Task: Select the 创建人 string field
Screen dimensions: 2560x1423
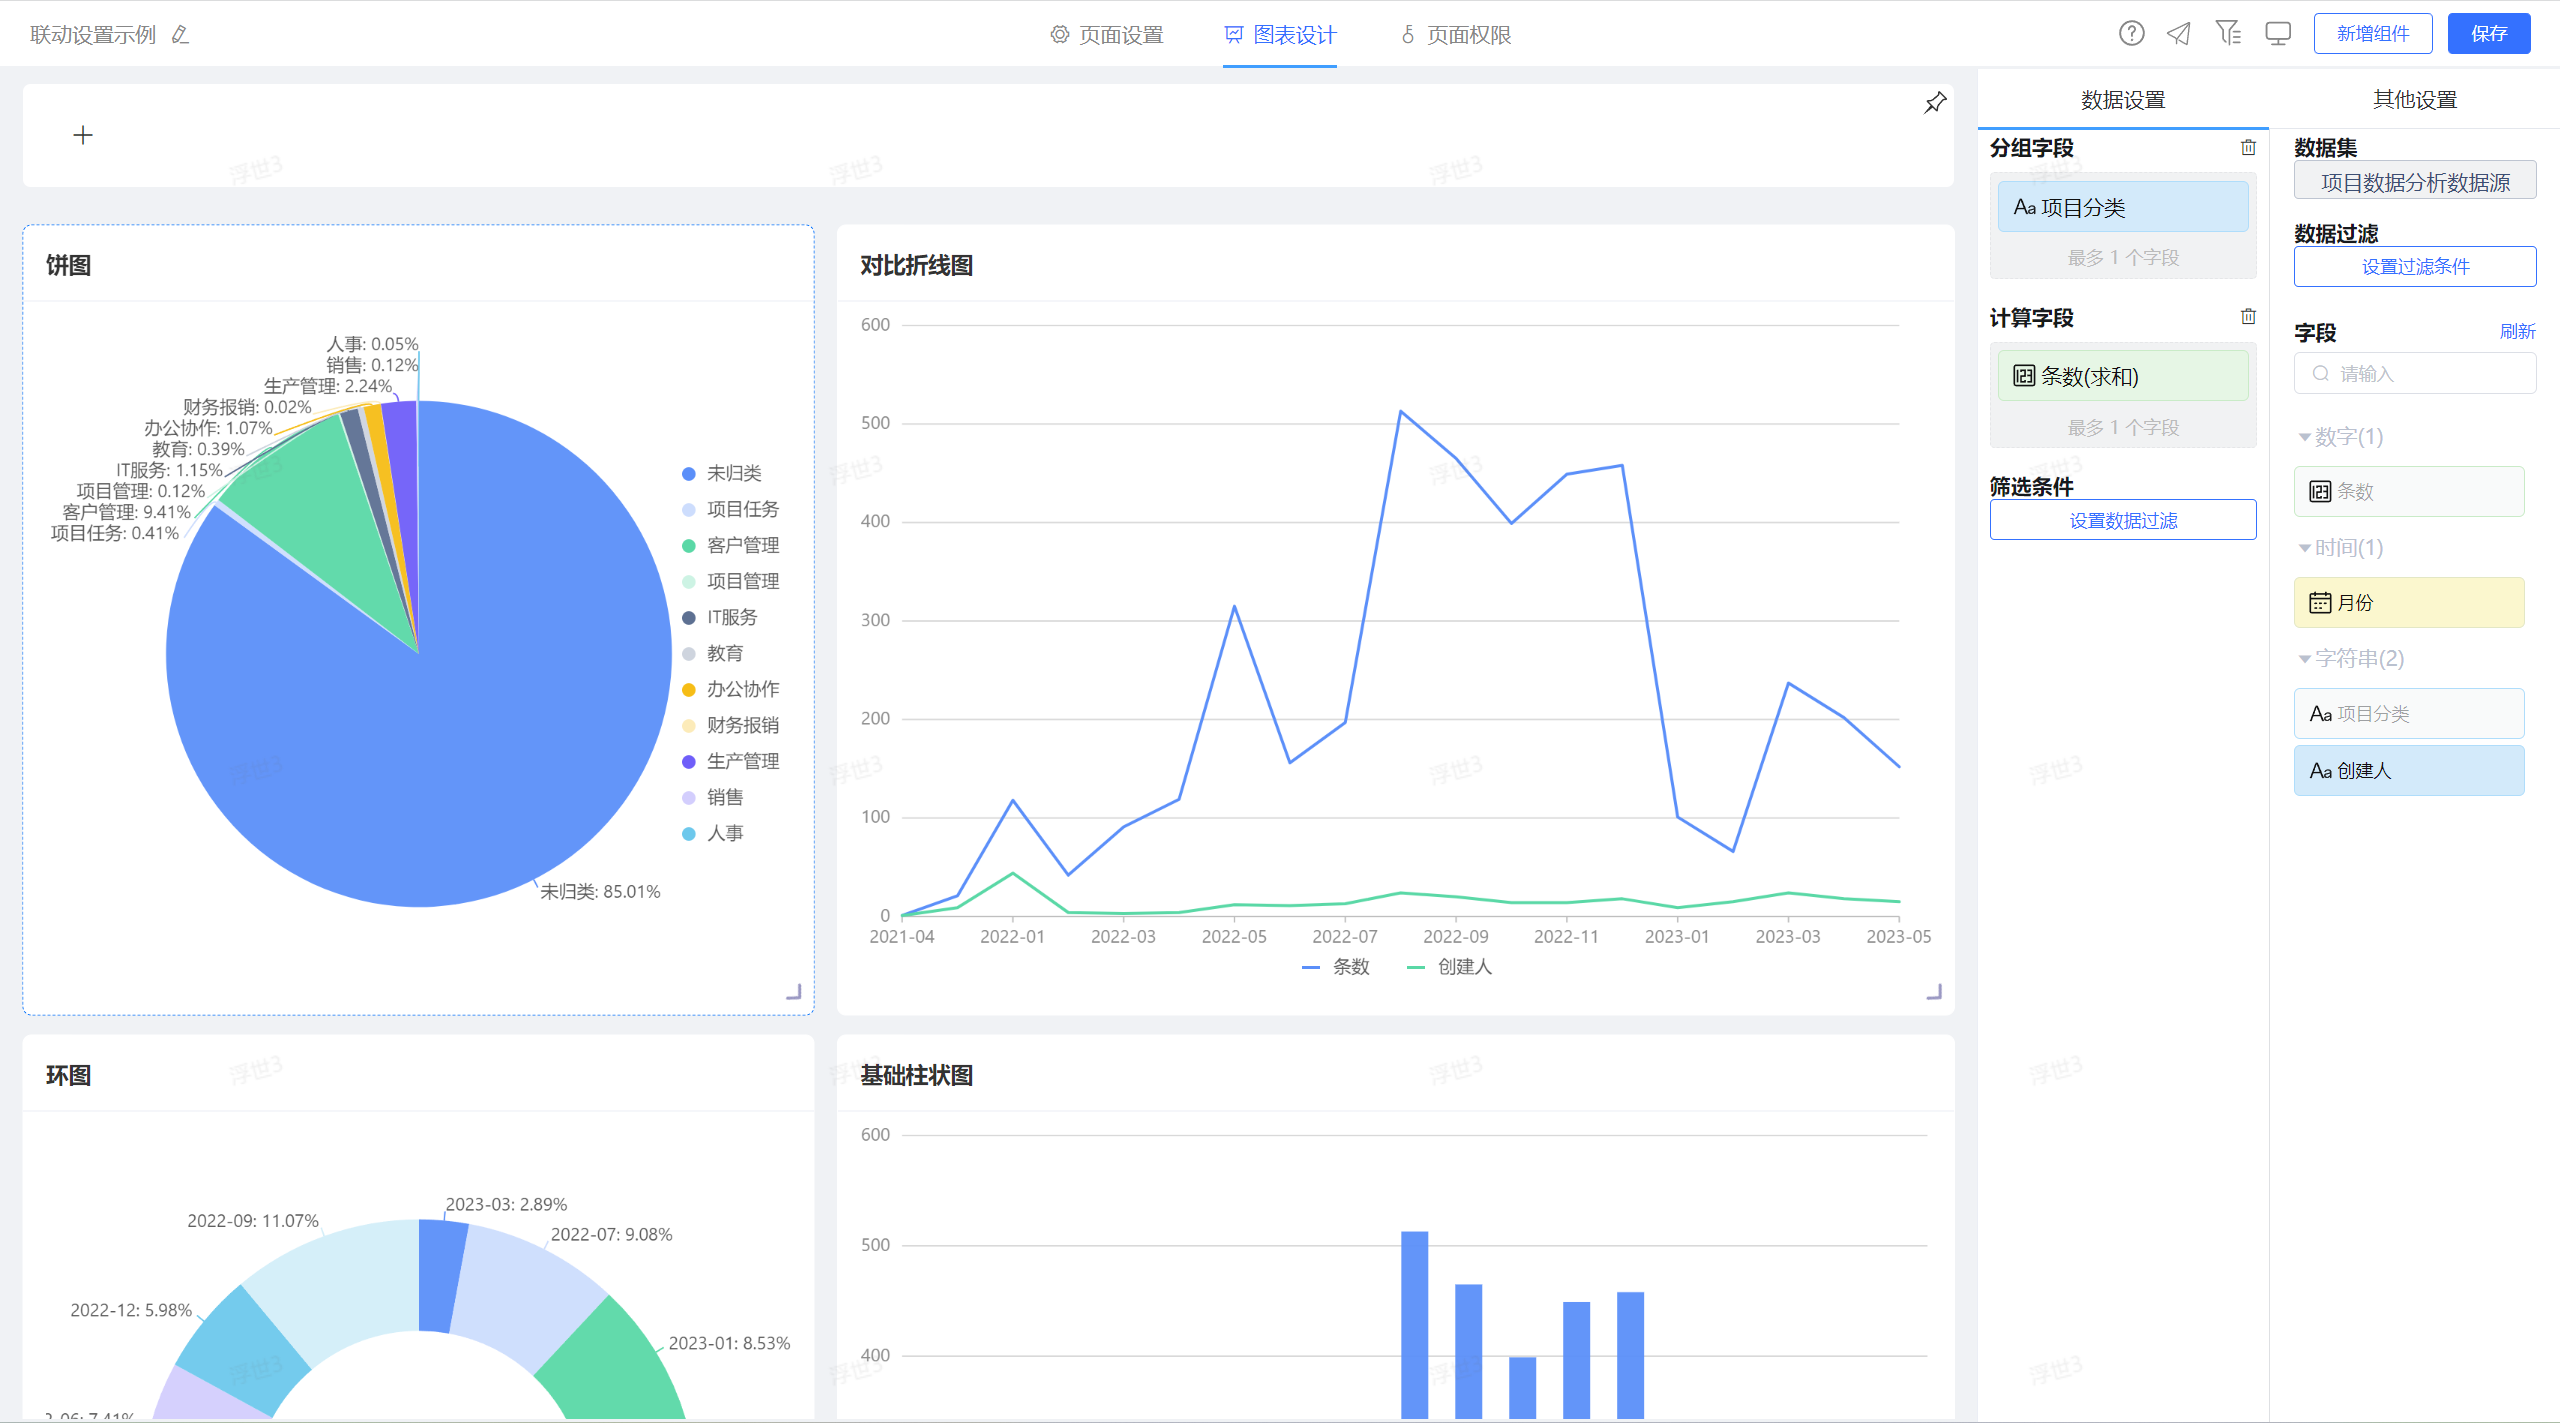Action: point(2408,770)
